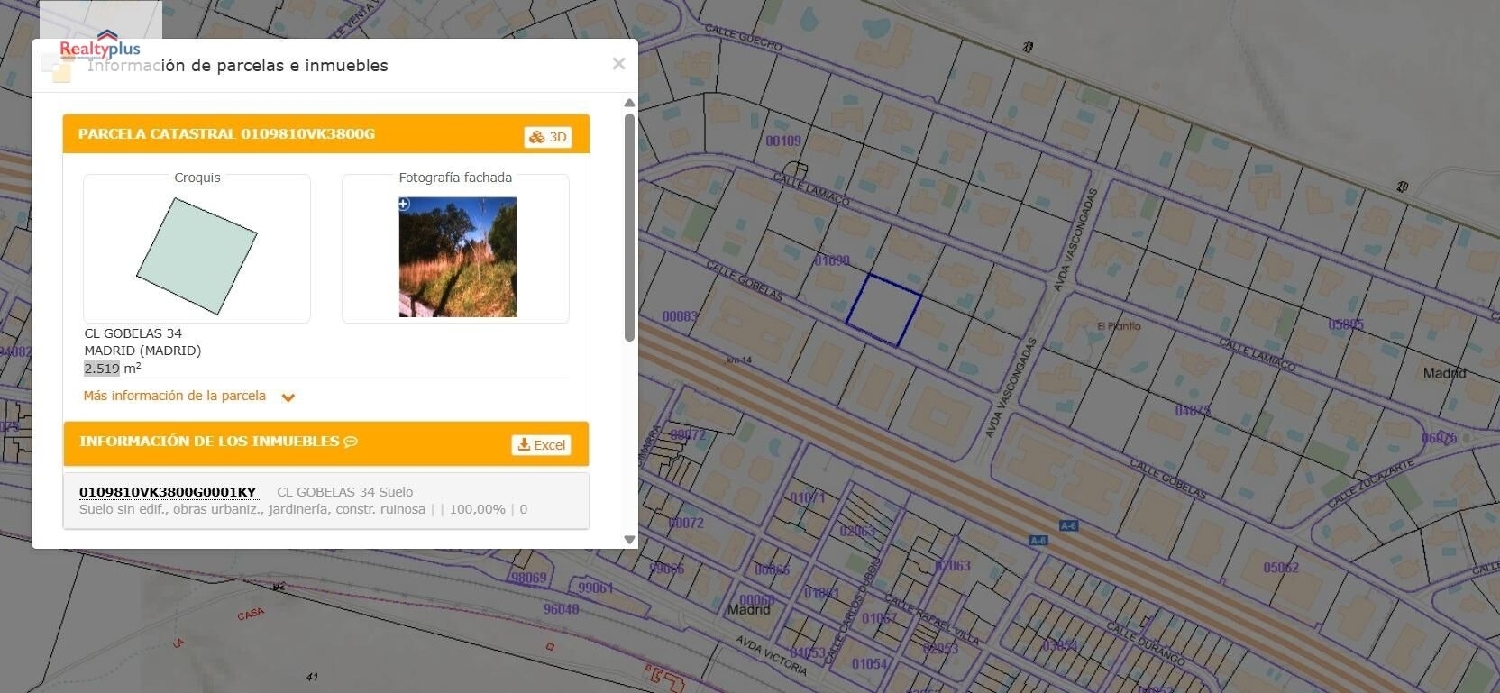
Task: Close the parcel information dialog
Action: (619, 64)
